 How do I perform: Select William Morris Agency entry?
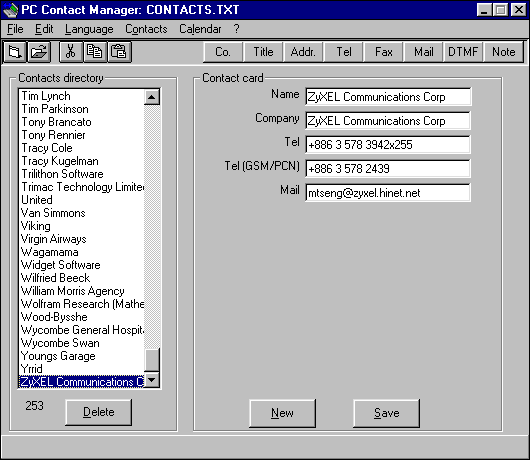[81, 291]
